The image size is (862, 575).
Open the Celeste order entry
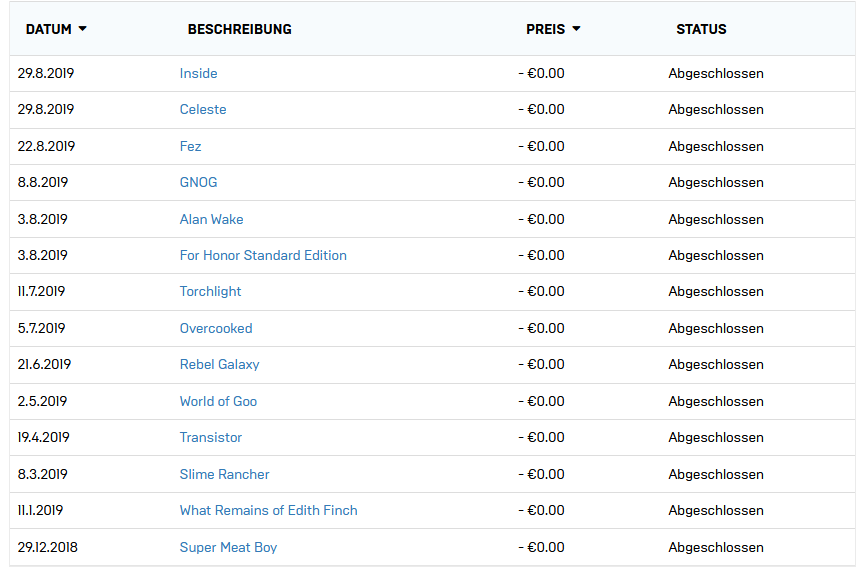(203, 109)
